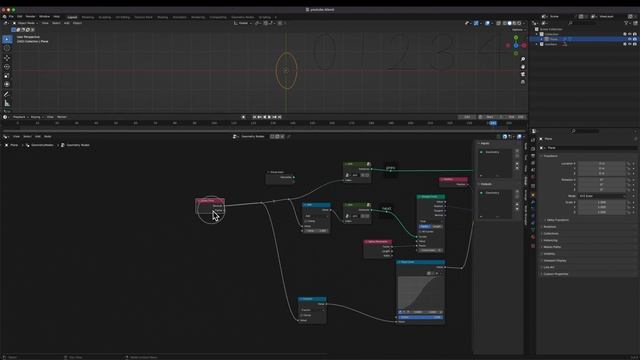The width and height of the screenshot is (640, 360).
Task: Select the Move tool
Action: click(x=7, y=58)
